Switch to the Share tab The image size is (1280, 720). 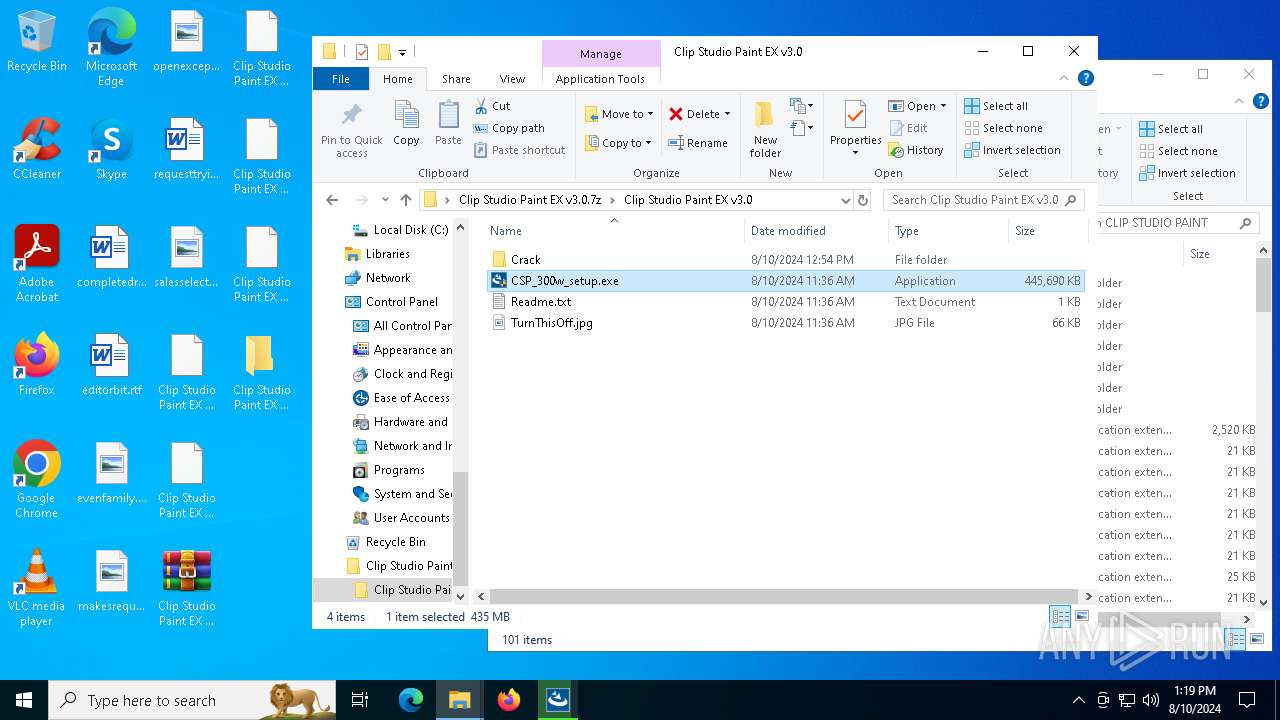[456, 79]
